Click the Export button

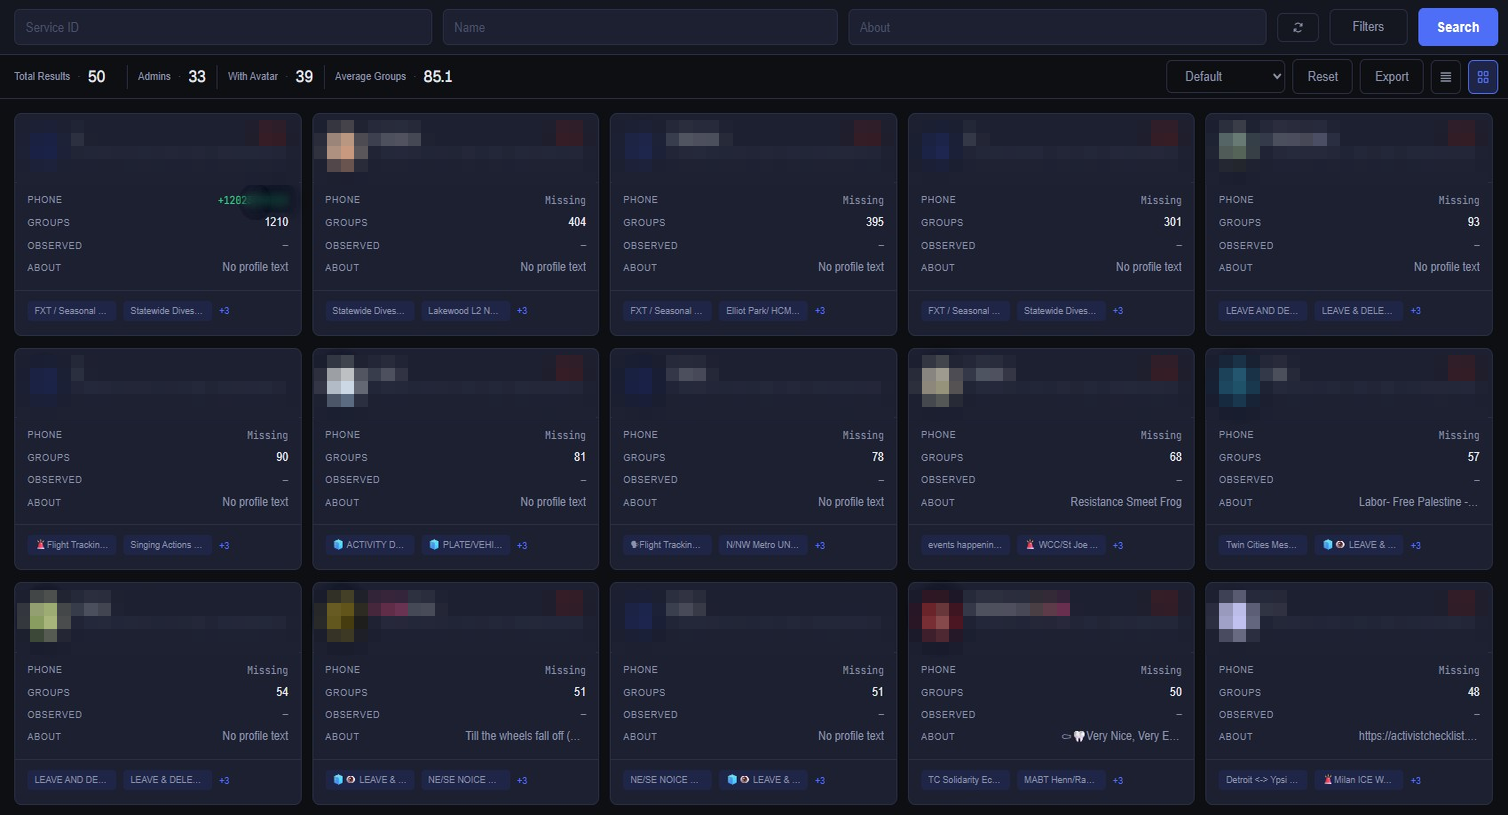point(1391,76)
